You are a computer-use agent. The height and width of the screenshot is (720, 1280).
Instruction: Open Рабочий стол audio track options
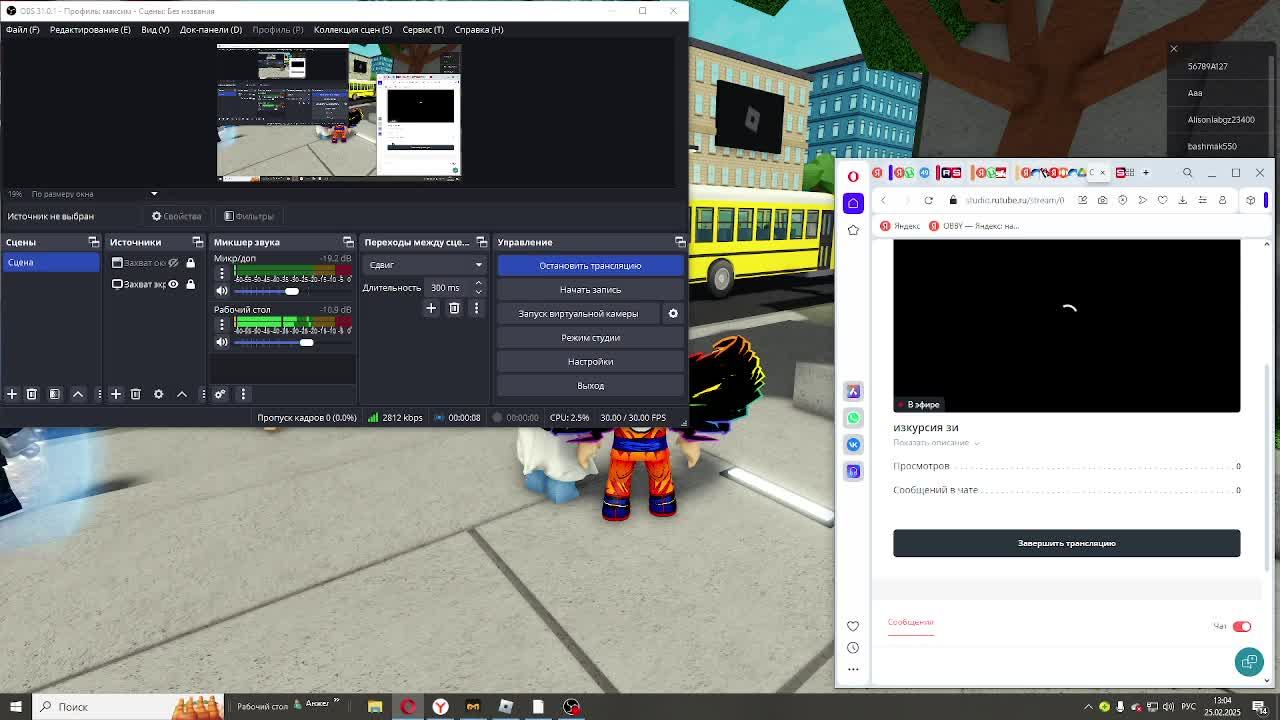[222, 324]
